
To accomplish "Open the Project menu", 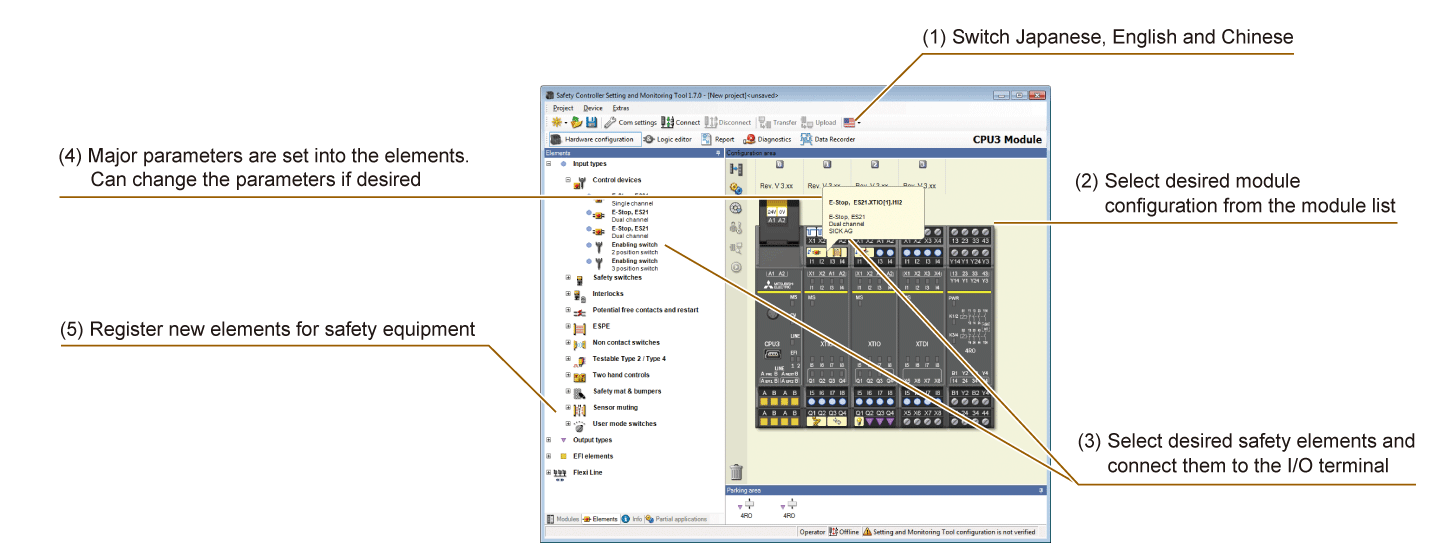I will [562, 108].
